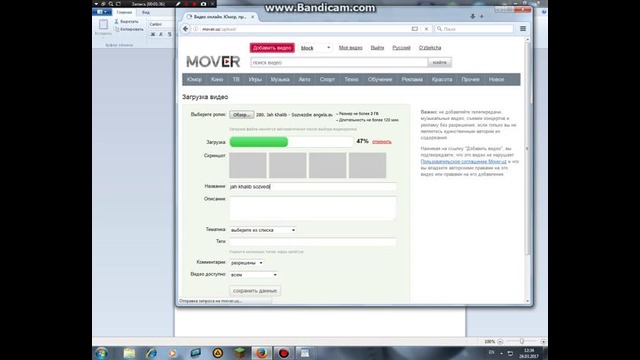
Task: Click the Paste clipboard icon in WordPad
Action: [103, 24]
